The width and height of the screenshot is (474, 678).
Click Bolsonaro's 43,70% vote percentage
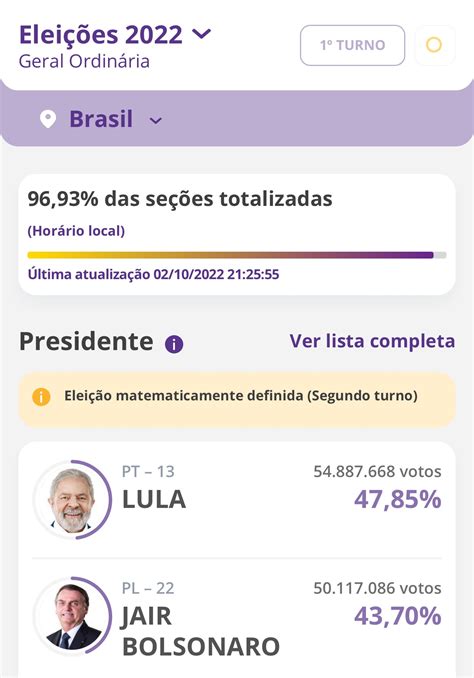pyautogui.click(x=397, y=616)
